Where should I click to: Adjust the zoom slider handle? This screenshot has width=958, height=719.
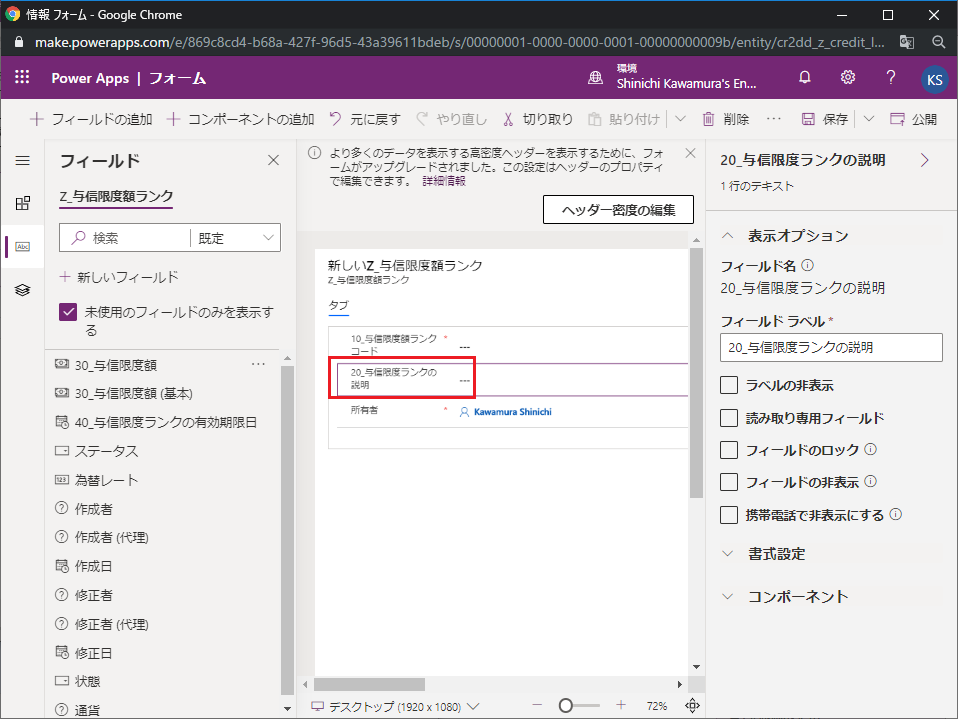[x=566, y=706]
